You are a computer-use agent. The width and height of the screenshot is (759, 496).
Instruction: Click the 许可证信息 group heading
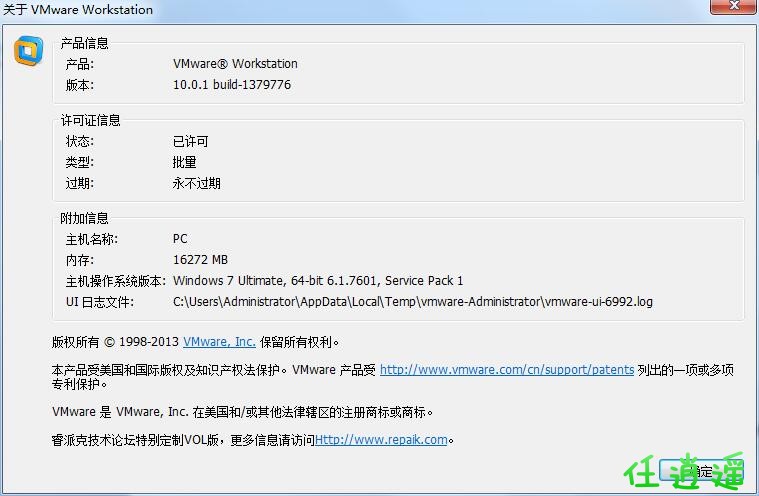[91, 120]
